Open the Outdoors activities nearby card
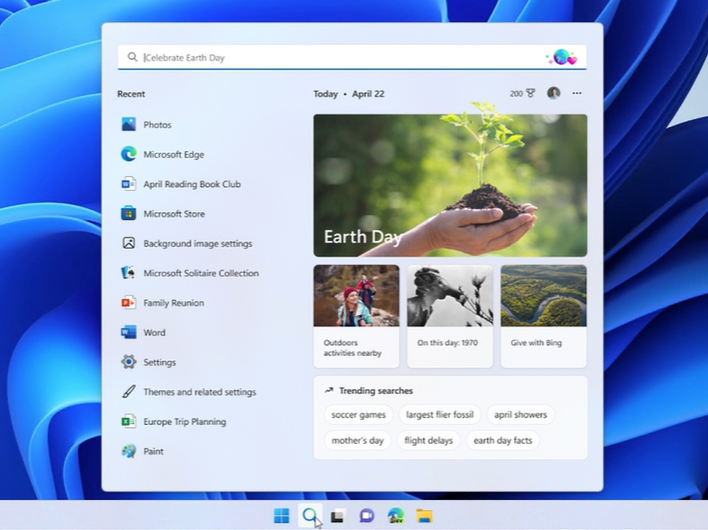The height and width of the screenshot is (530, 708). coord(356,316)
